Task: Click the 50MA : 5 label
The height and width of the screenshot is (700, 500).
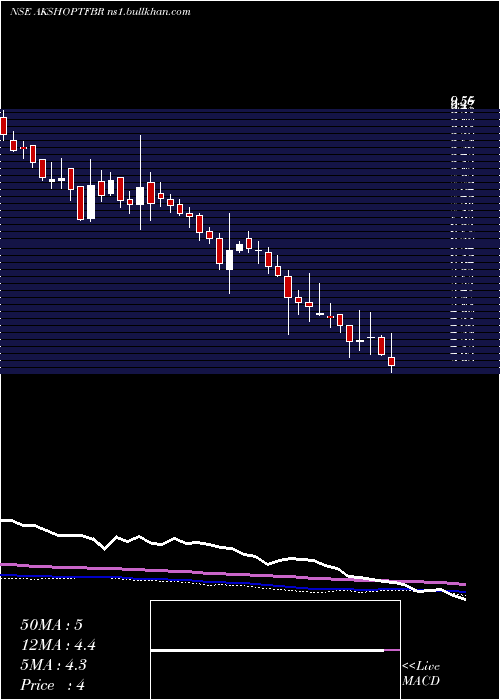Action: click(51, 625)
